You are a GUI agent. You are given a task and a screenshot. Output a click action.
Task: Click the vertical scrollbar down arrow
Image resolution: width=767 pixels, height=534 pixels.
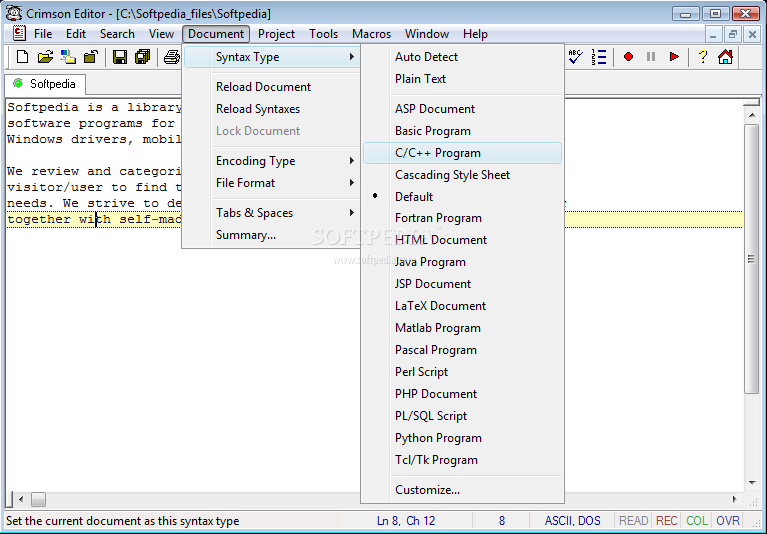(751, 483)
